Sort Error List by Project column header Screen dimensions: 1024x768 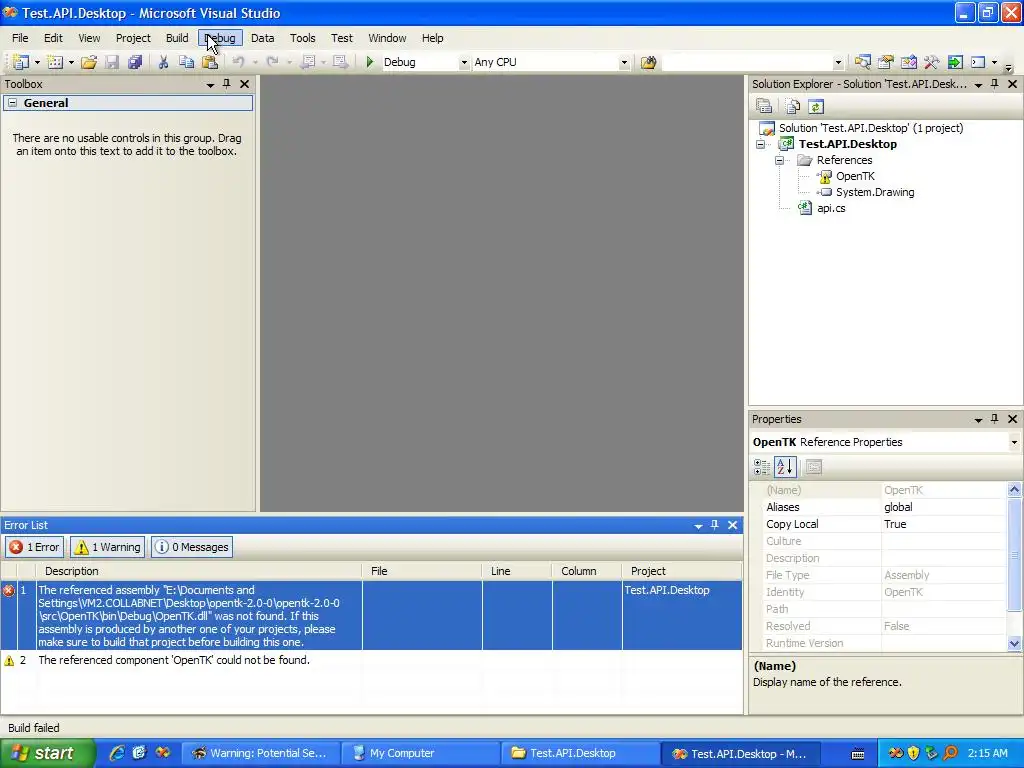point(682,571)
